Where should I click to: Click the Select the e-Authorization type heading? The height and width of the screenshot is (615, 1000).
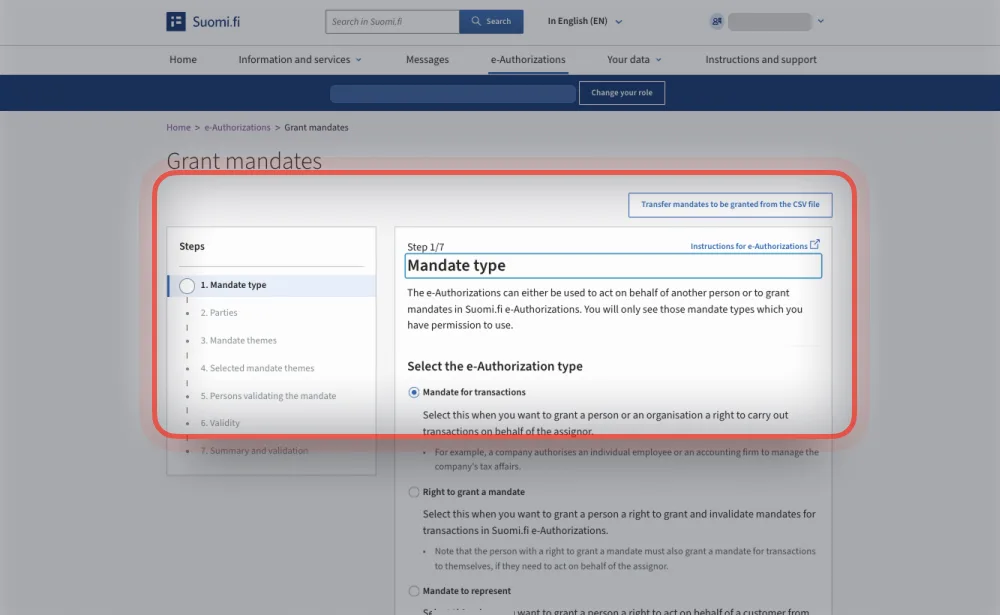pyautogui.click(x=495, y=366)
